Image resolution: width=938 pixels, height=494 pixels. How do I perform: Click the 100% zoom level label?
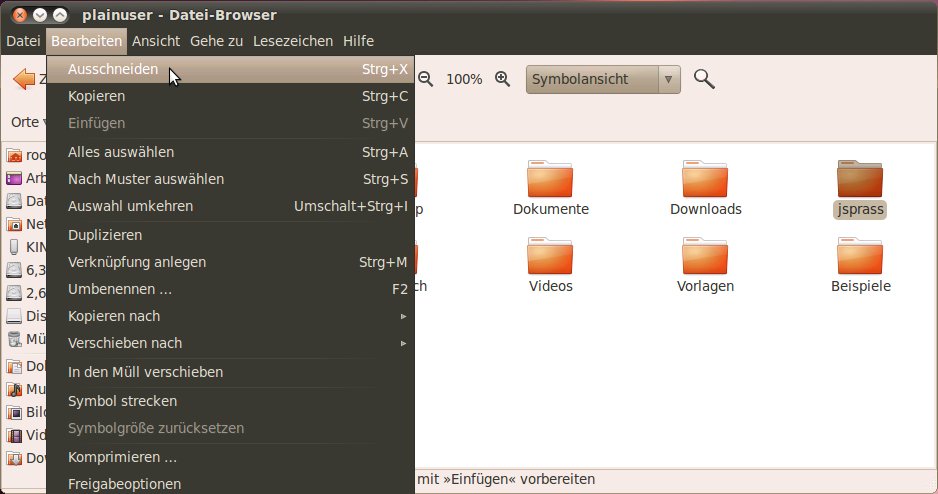[464, 79]
